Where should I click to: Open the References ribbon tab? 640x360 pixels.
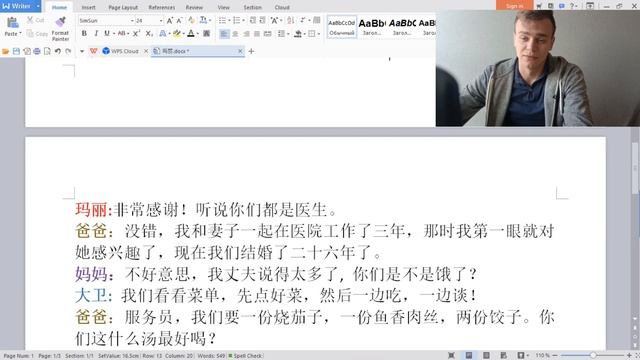tap(162, 7)
